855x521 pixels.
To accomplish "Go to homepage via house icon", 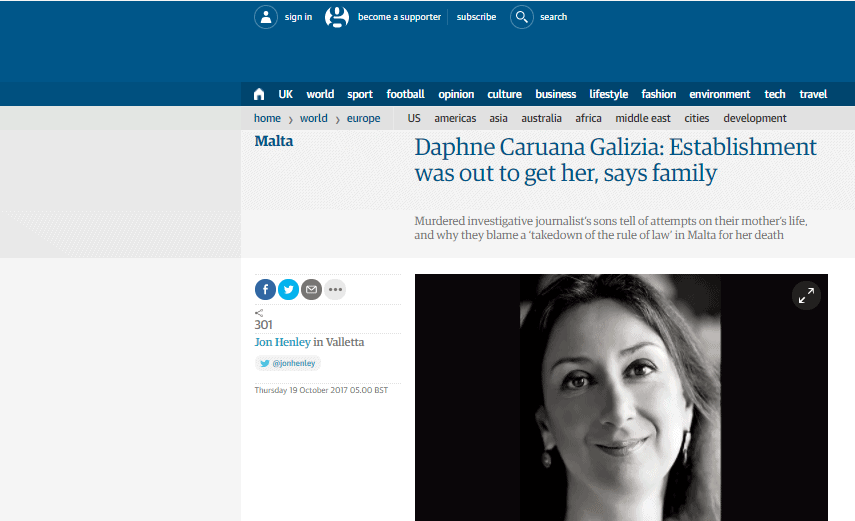I will [x=259, y=94].
